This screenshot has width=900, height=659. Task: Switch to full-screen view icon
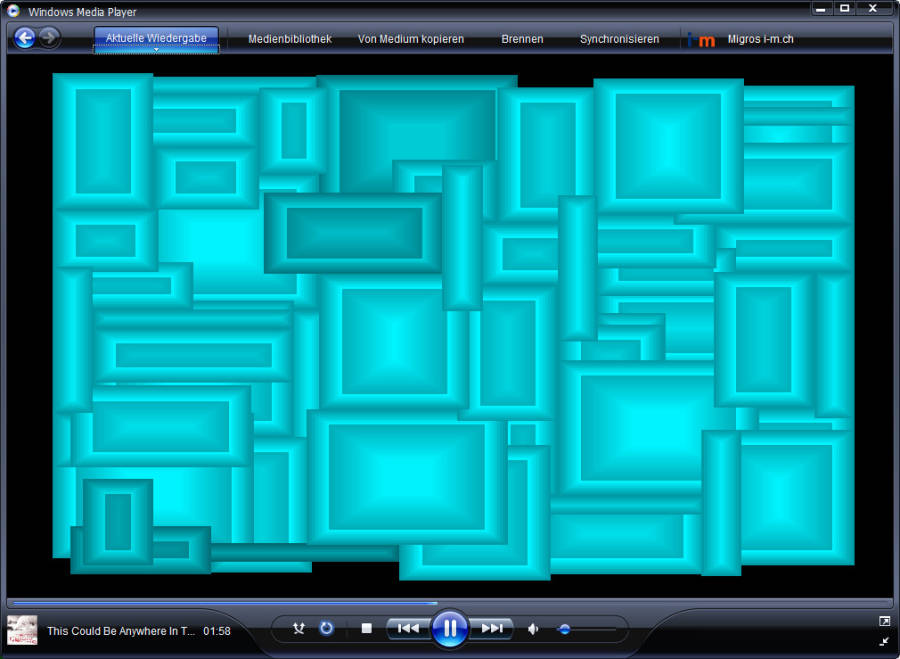[884, 621]
